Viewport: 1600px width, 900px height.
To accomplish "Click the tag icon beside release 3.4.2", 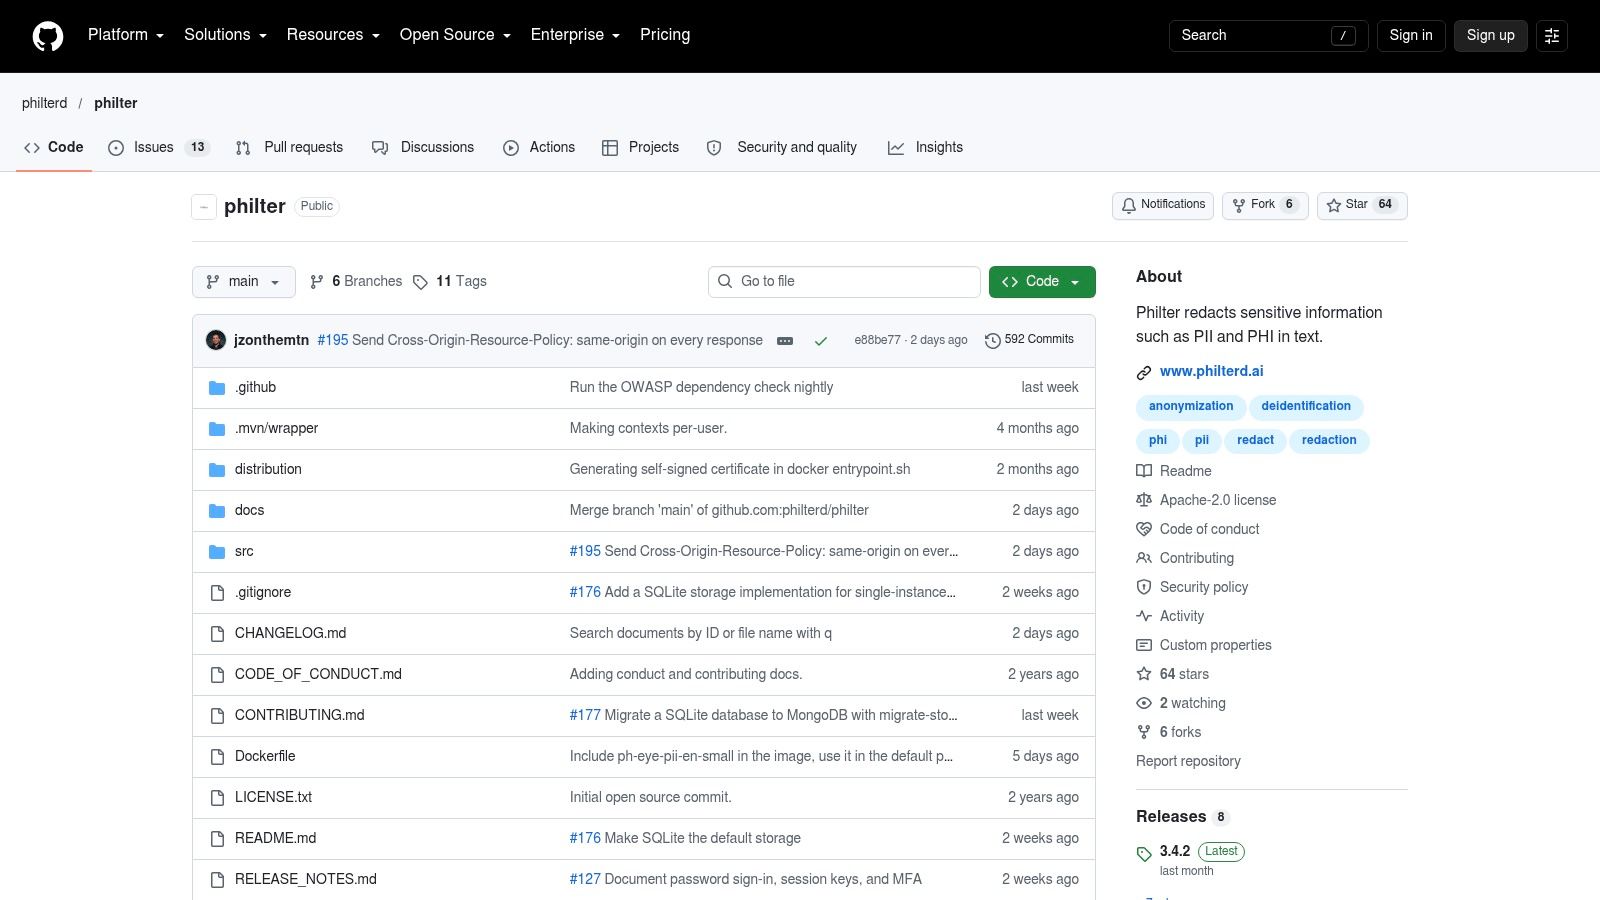I will click(1144, 854).
